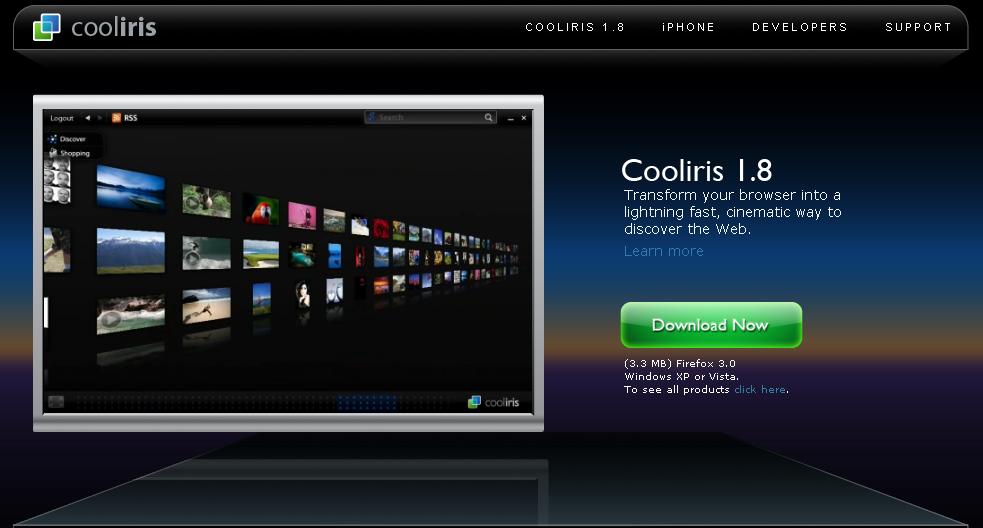The image size is (983, 528).
Task: Open the snowy mountain range thumbnail
Action: [x=131, y=251]
